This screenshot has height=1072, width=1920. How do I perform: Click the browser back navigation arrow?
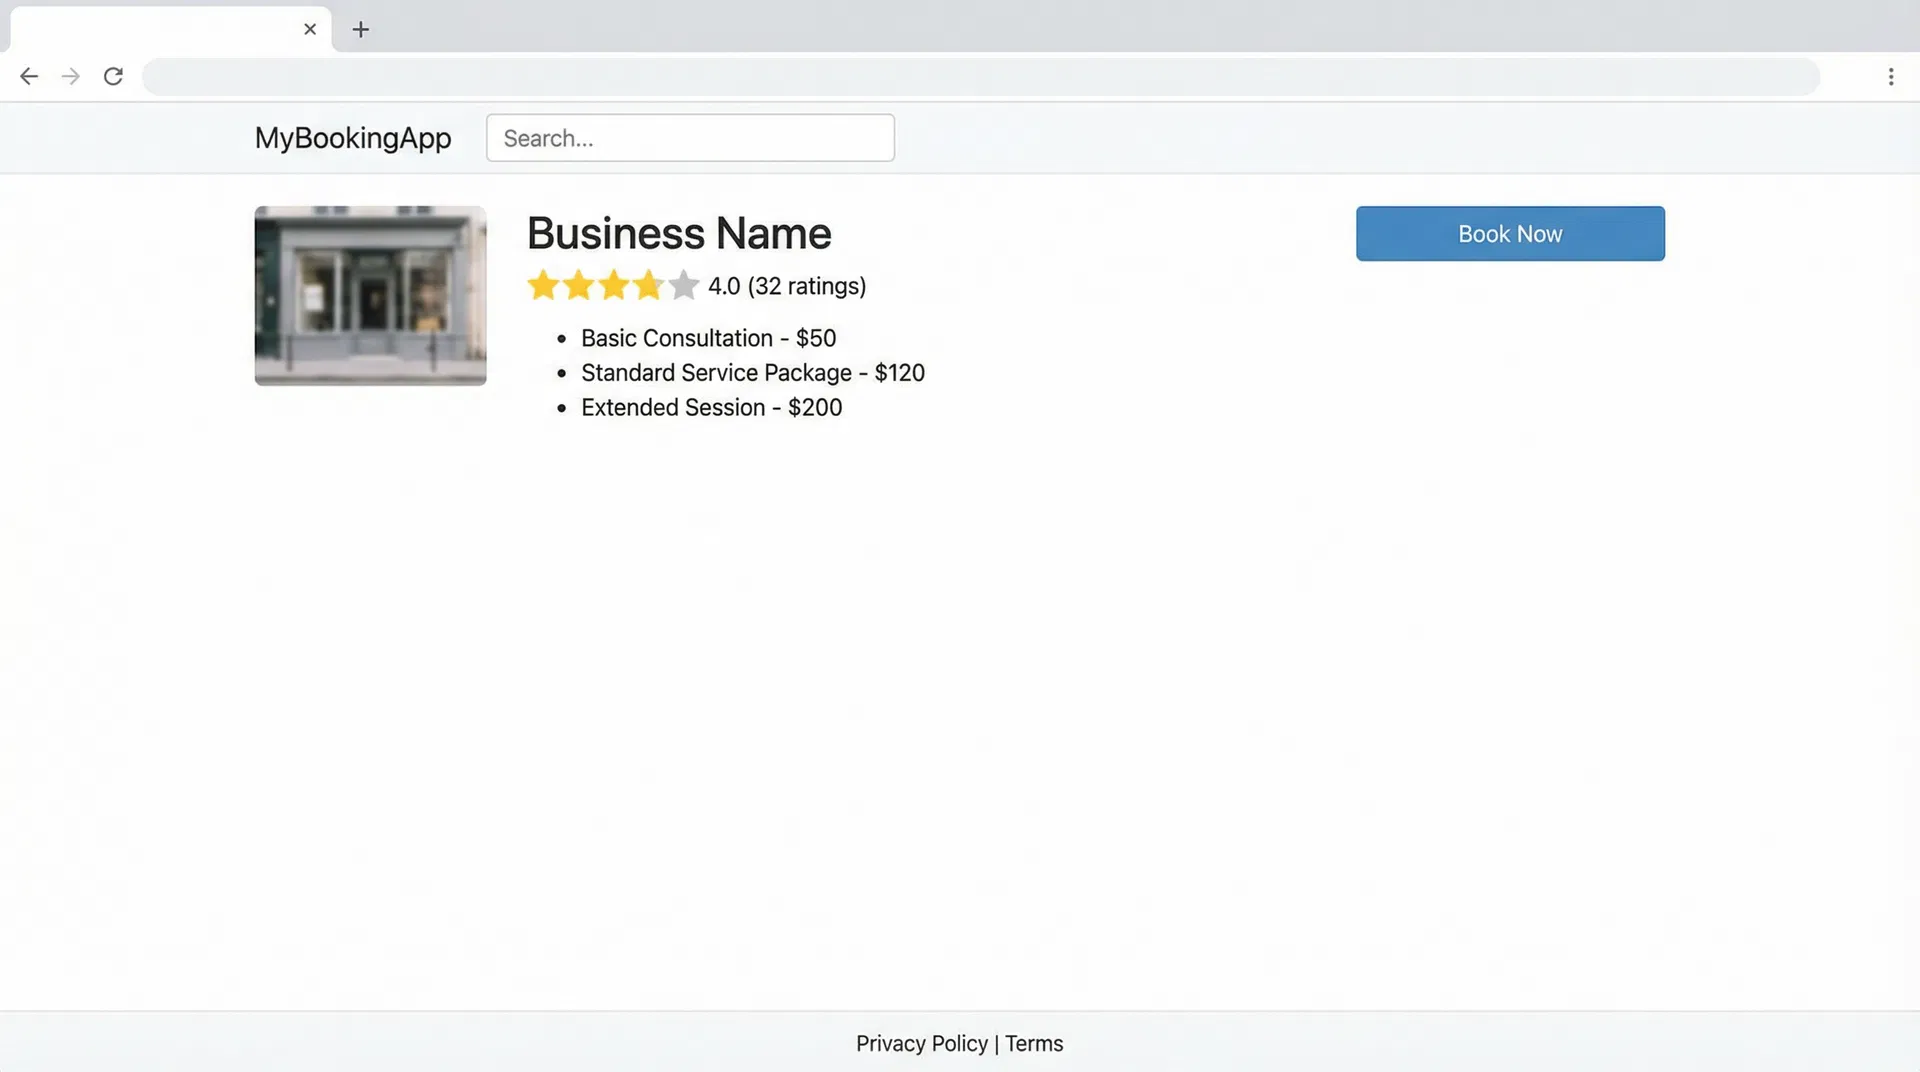tap(29, 76)
